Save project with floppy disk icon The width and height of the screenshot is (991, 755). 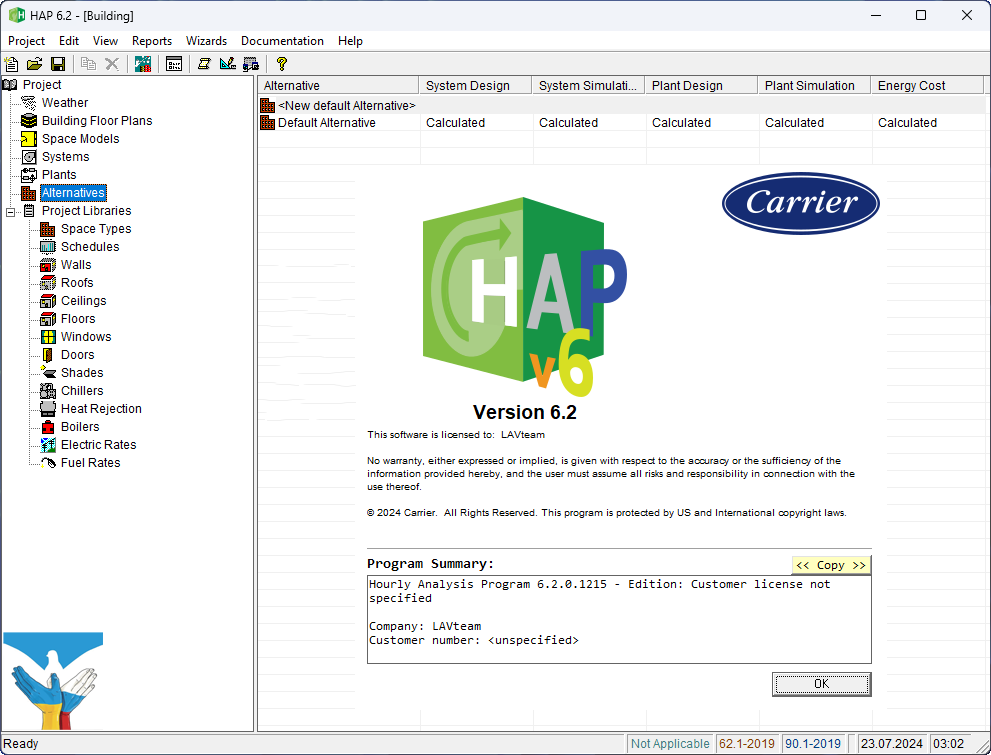pos(58,64)
